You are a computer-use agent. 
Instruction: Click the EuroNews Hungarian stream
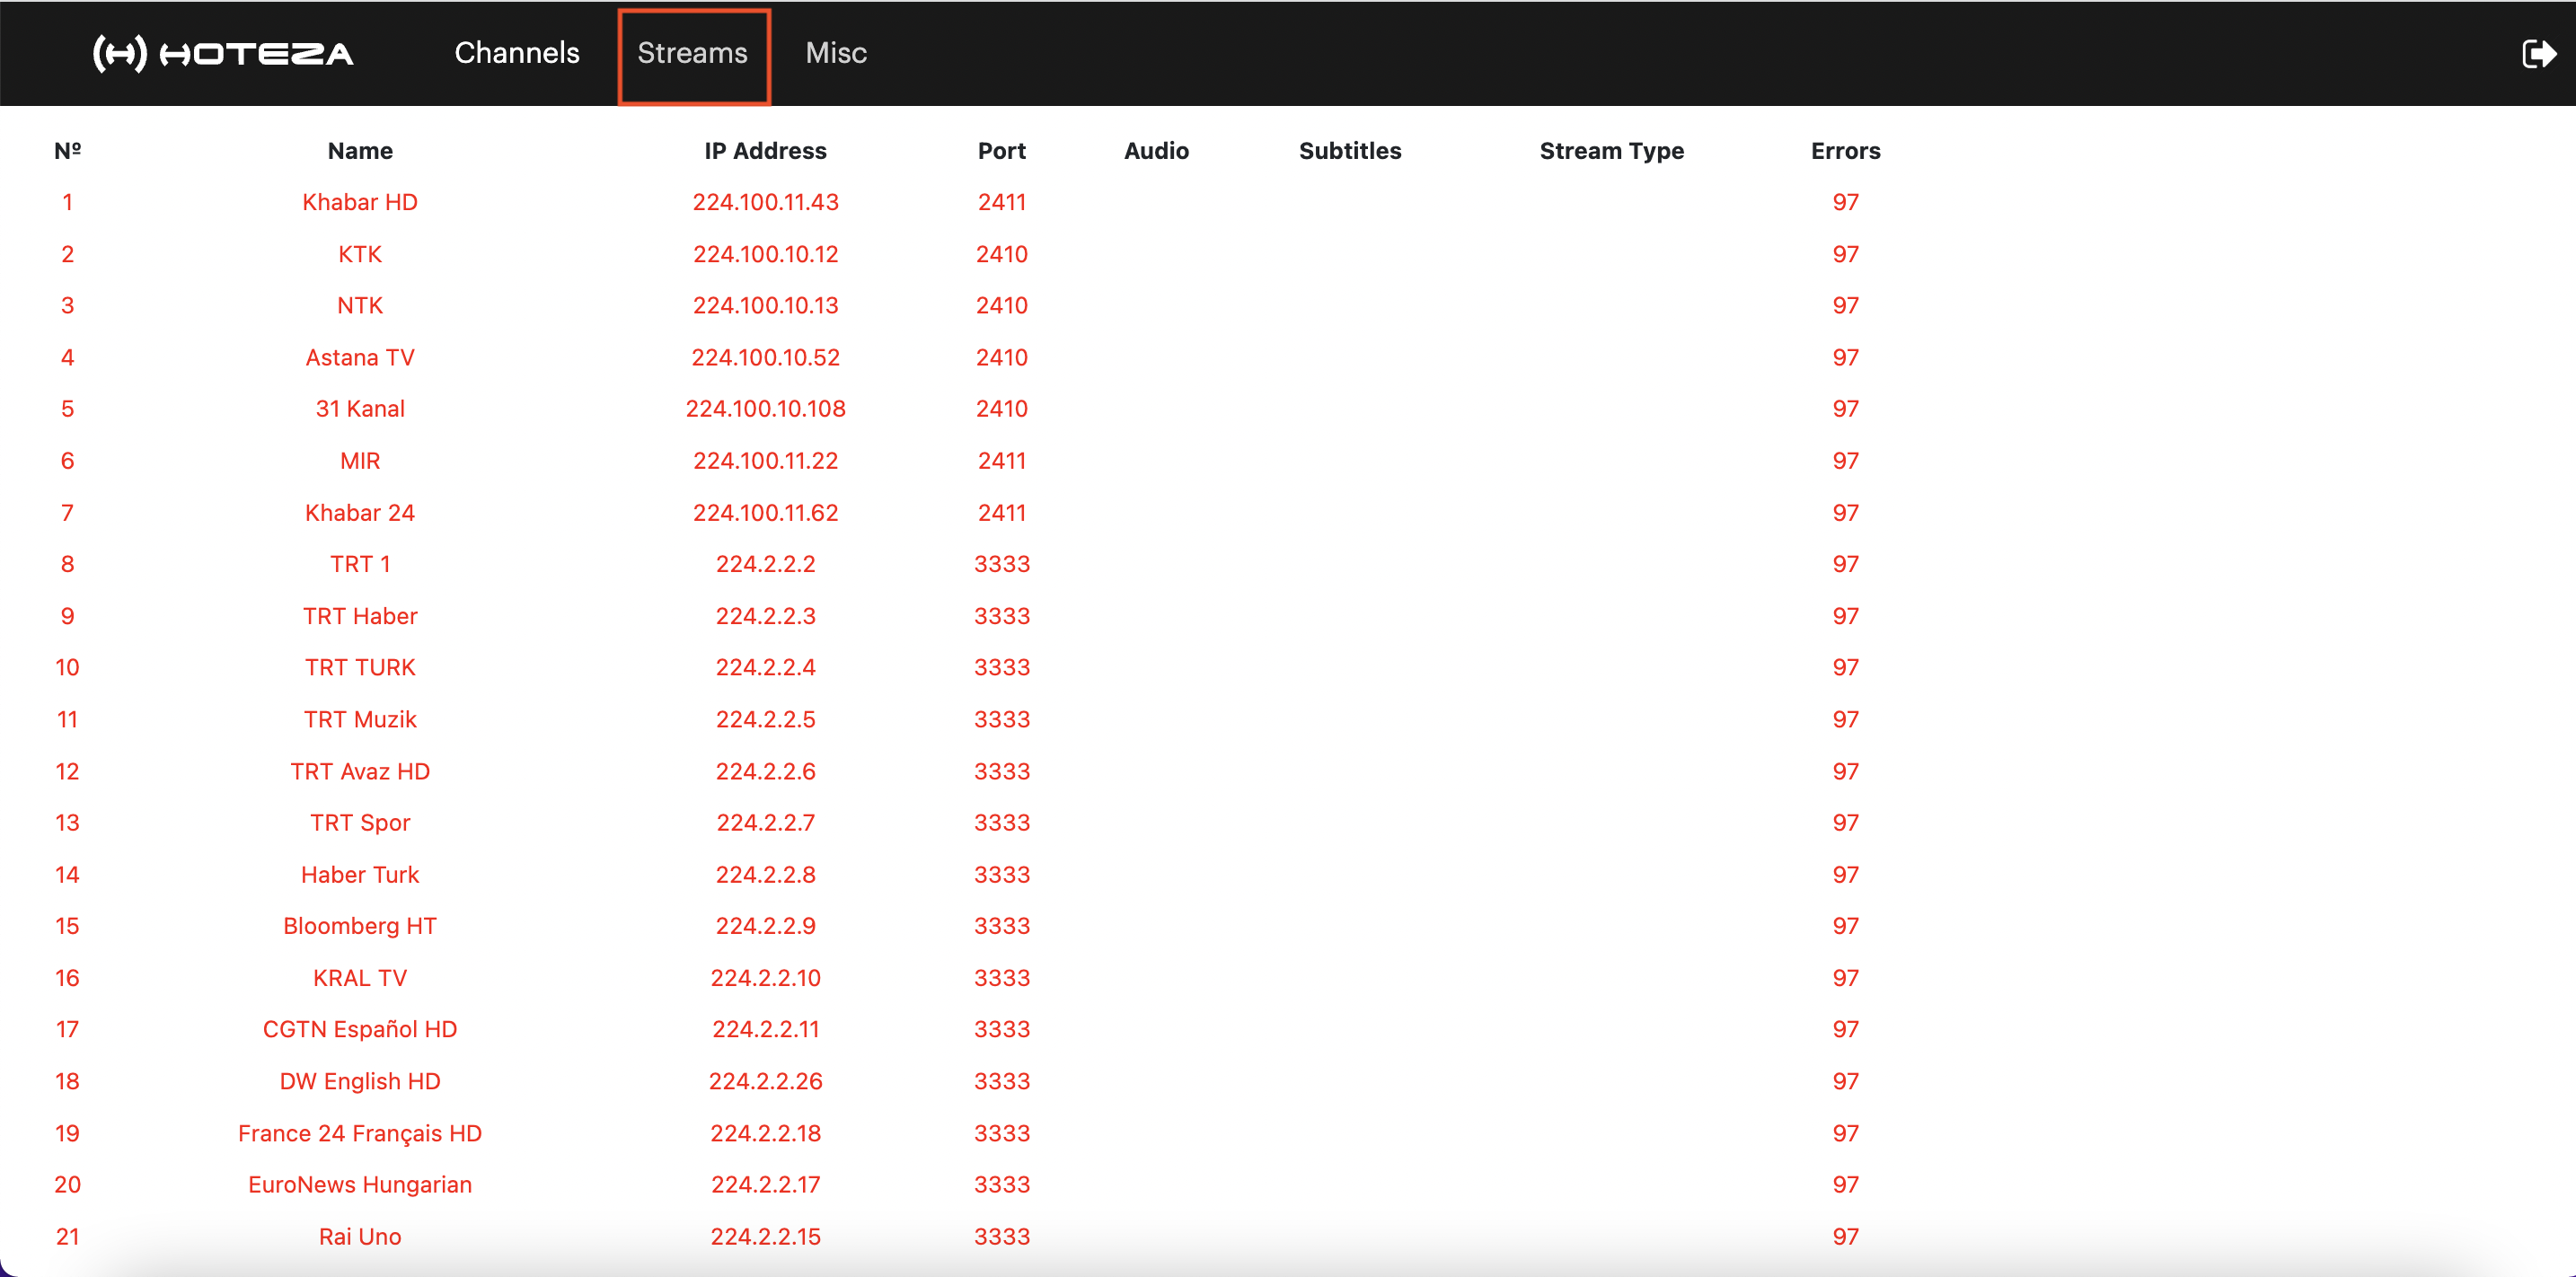click(x=360, y=1184)
